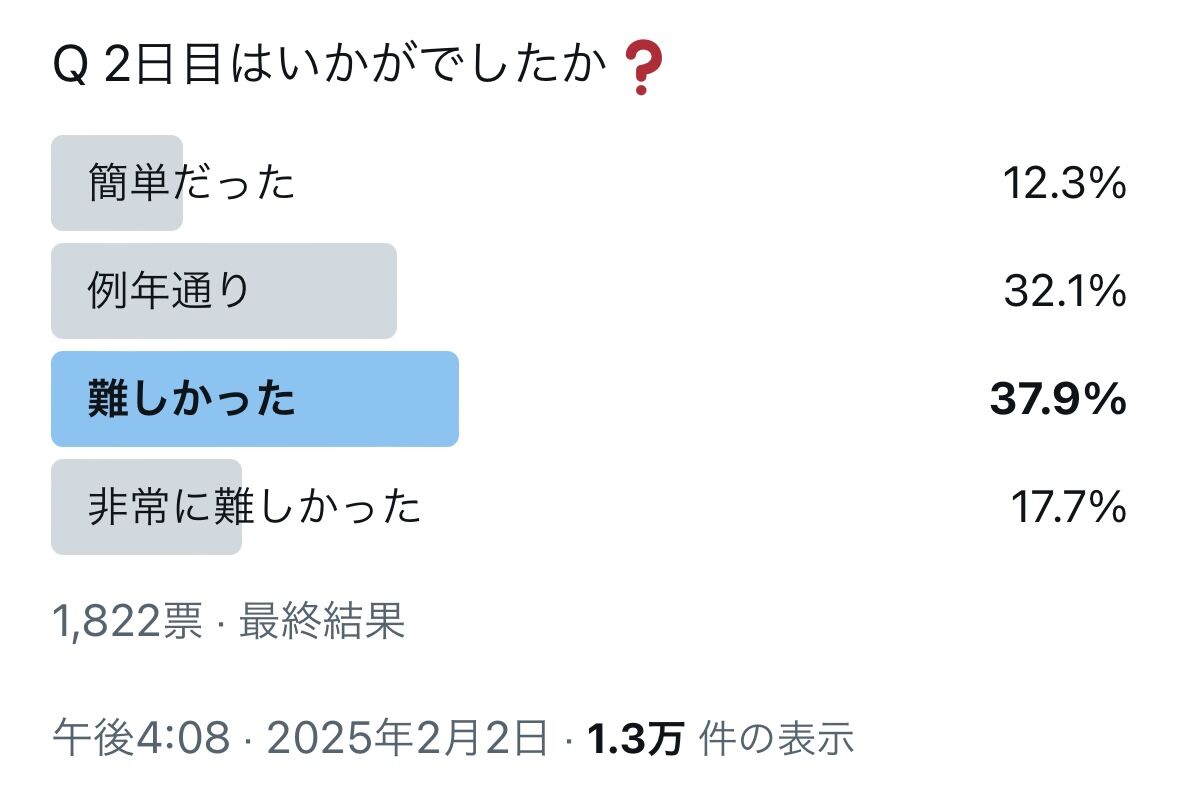This screenshot has width=1179, height=803.
Task: Click the gray bar behind 例年通り
Action: (x=224, y=291)
